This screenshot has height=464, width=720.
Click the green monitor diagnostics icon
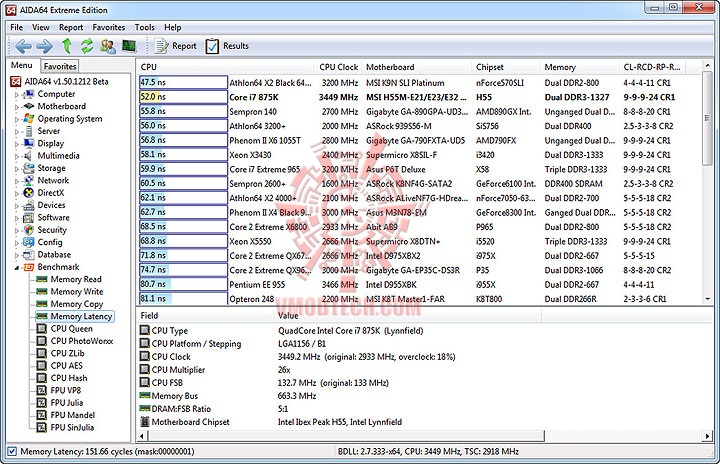pyautogui.click(x=129, y=46)
